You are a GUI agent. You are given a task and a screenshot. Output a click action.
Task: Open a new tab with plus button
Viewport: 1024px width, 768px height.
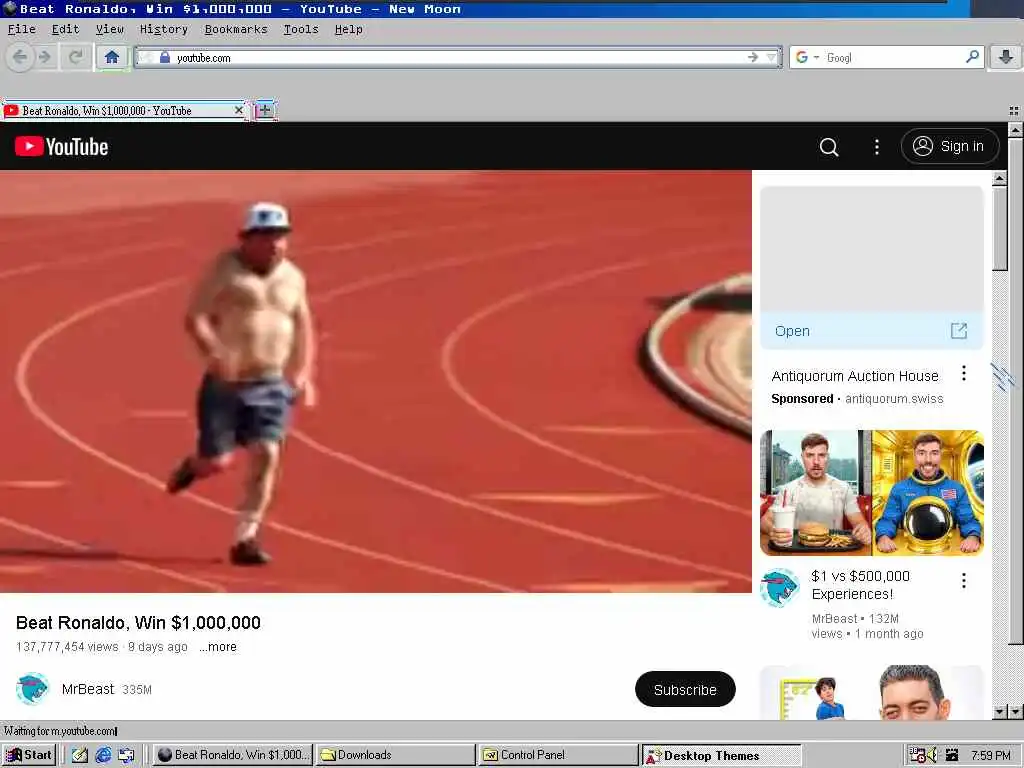click(264, 110)
